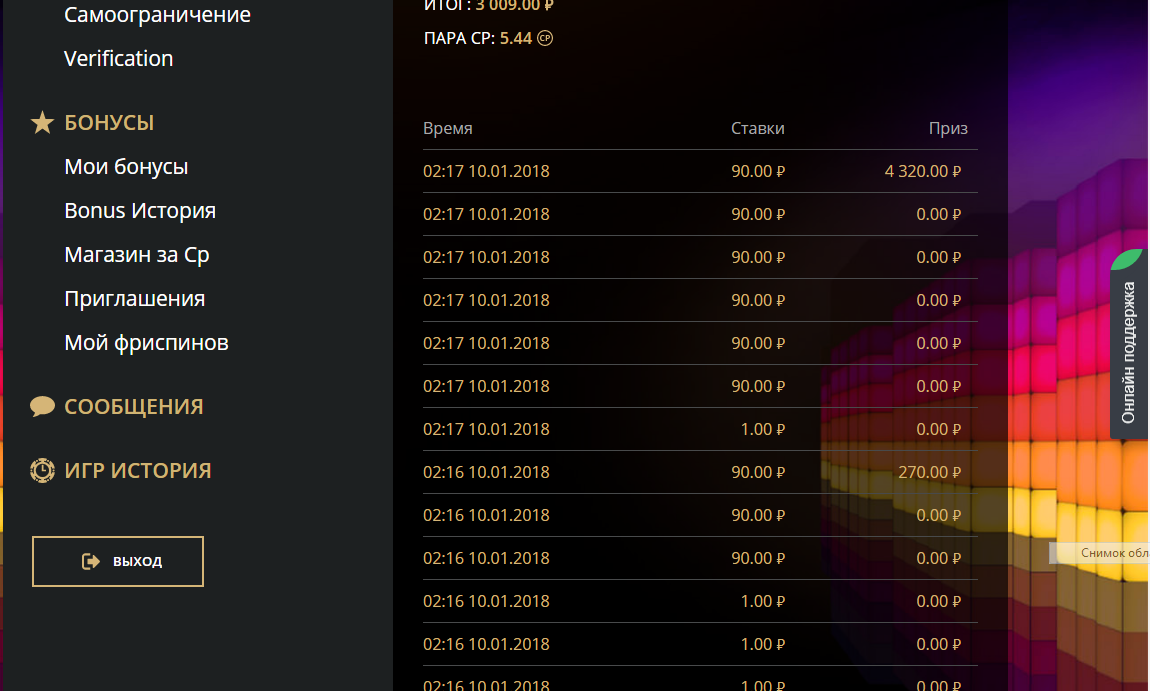
Task: Open the Verification page
Action: [118, 59]
